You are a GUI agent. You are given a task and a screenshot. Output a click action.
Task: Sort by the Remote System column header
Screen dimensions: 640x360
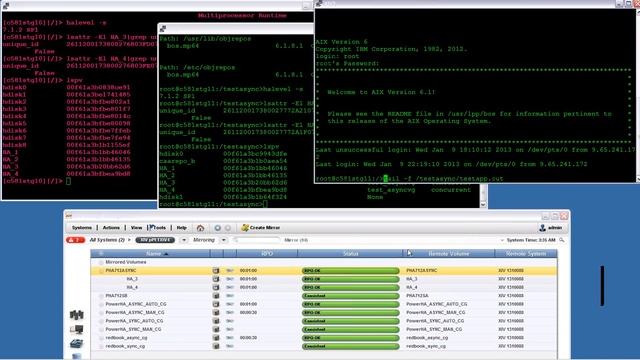[526, 254]
